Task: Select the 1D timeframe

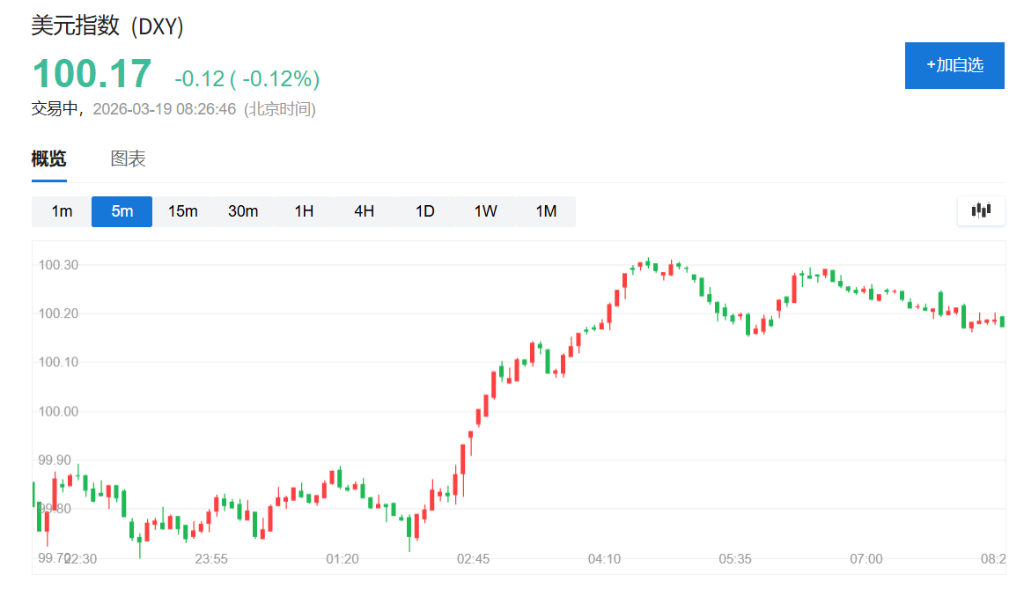Action: (x=423, y=211)
